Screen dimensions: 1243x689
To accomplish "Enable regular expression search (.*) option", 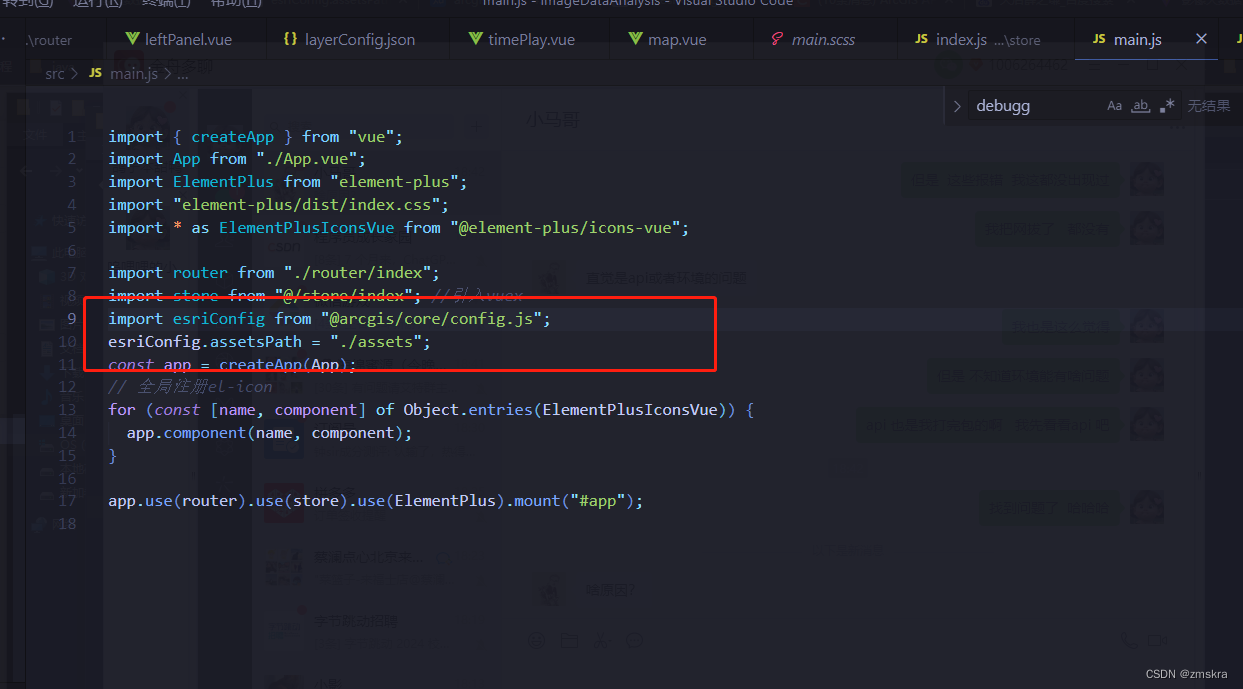I will tap(1167, 105).
